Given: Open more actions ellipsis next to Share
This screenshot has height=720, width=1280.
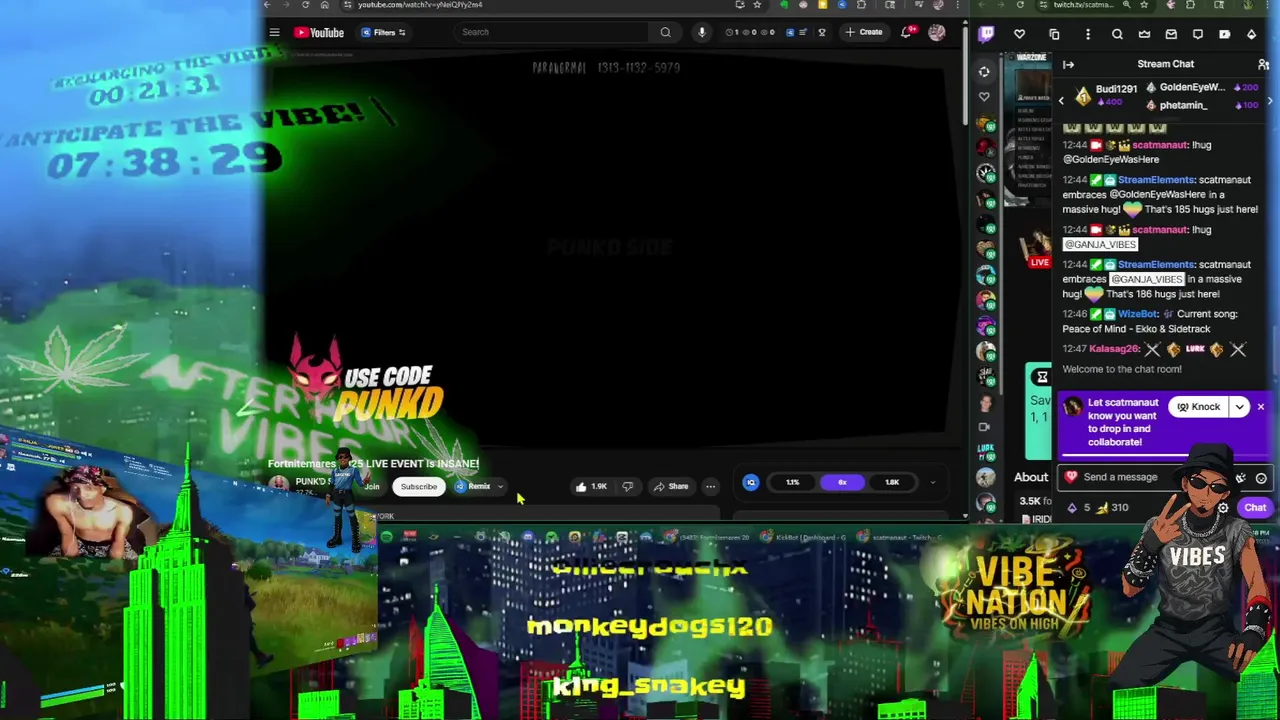Looking at the screenshot, I should pyautogui.click(x=710, y=487).
